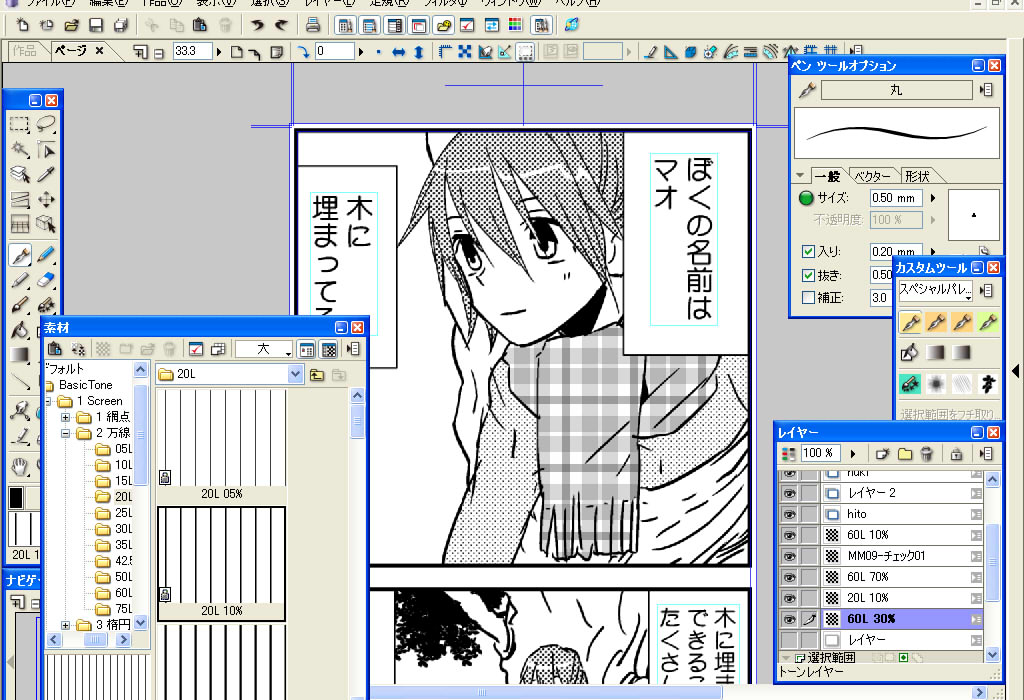
Task: Select the active pen tool
Action: [20, 255]
